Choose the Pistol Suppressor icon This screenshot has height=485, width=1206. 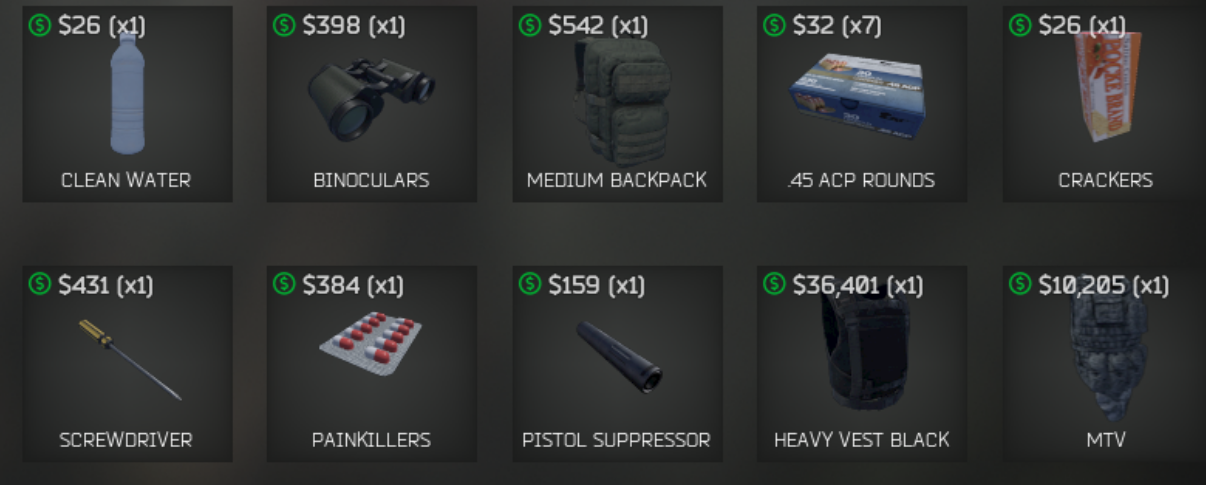coord(619,356)
